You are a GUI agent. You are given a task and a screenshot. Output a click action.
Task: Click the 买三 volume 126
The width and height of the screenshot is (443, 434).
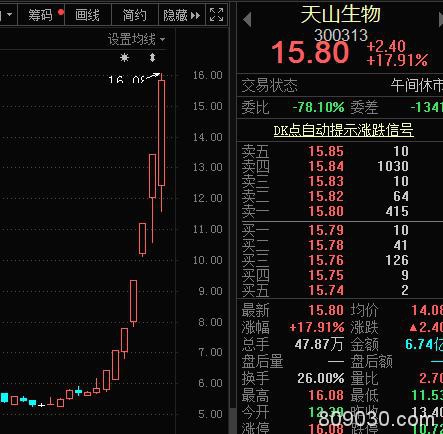397,260
